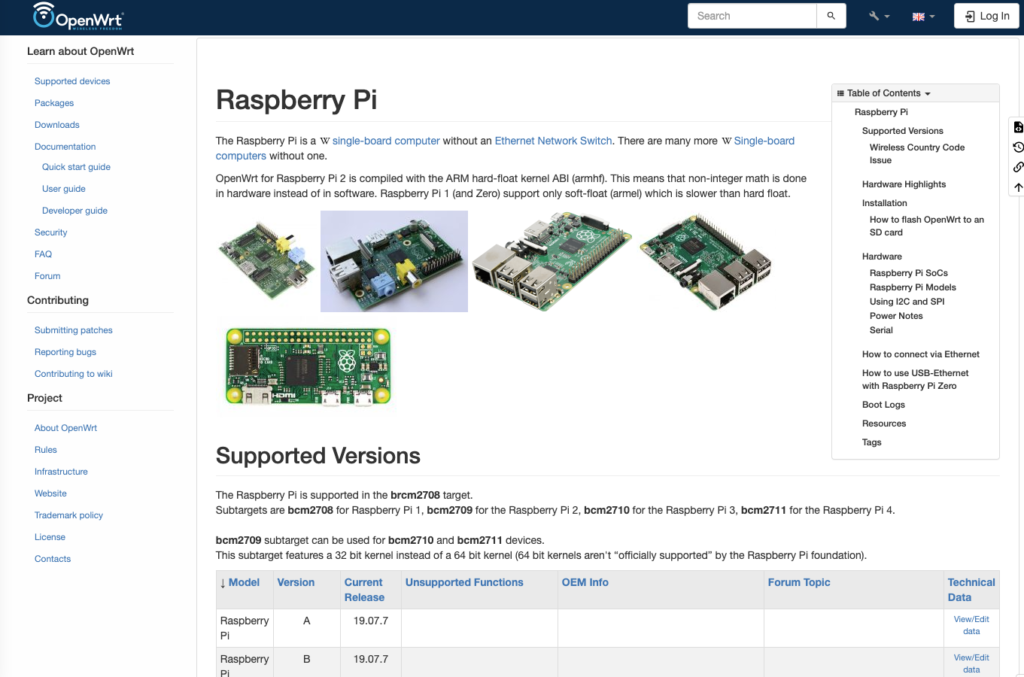Screen dimensions: 1024x677
Task: Open Supported devices in the sidebar
Action: click(x=72, y=81)
